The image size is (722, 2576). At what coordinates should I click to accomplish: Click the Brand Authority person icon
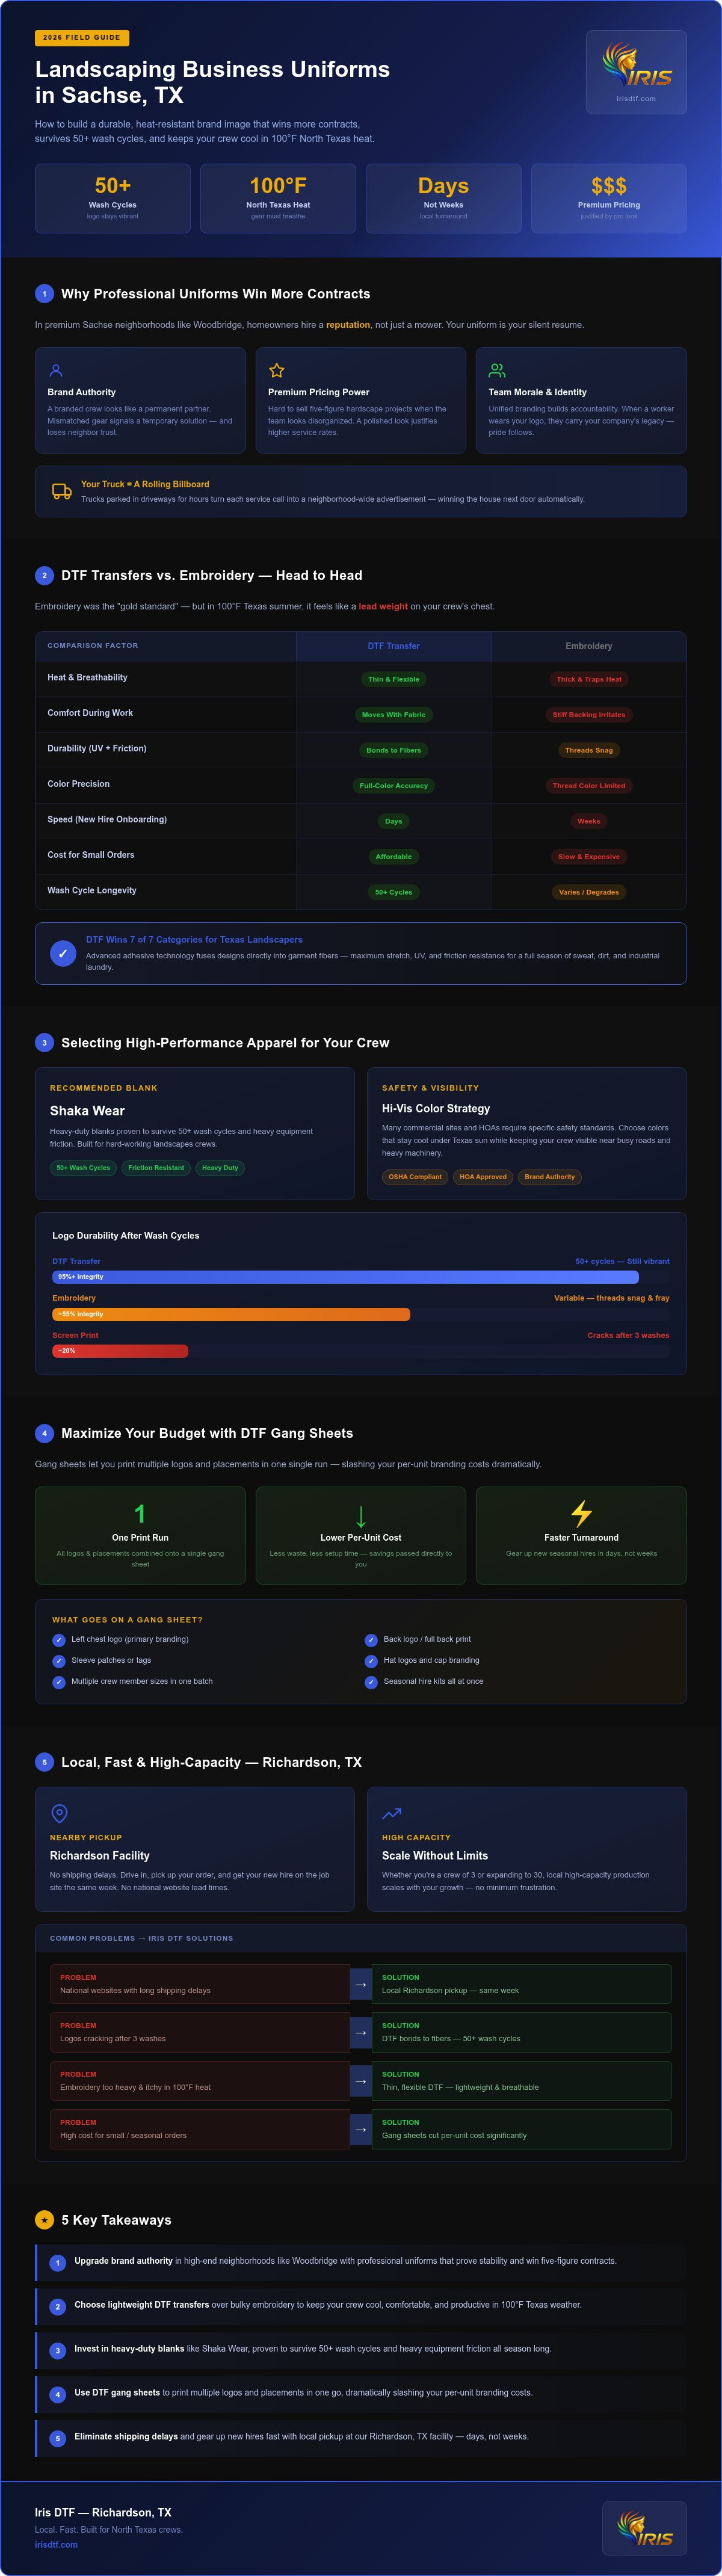pyautogui.click(x=56, y=370)
